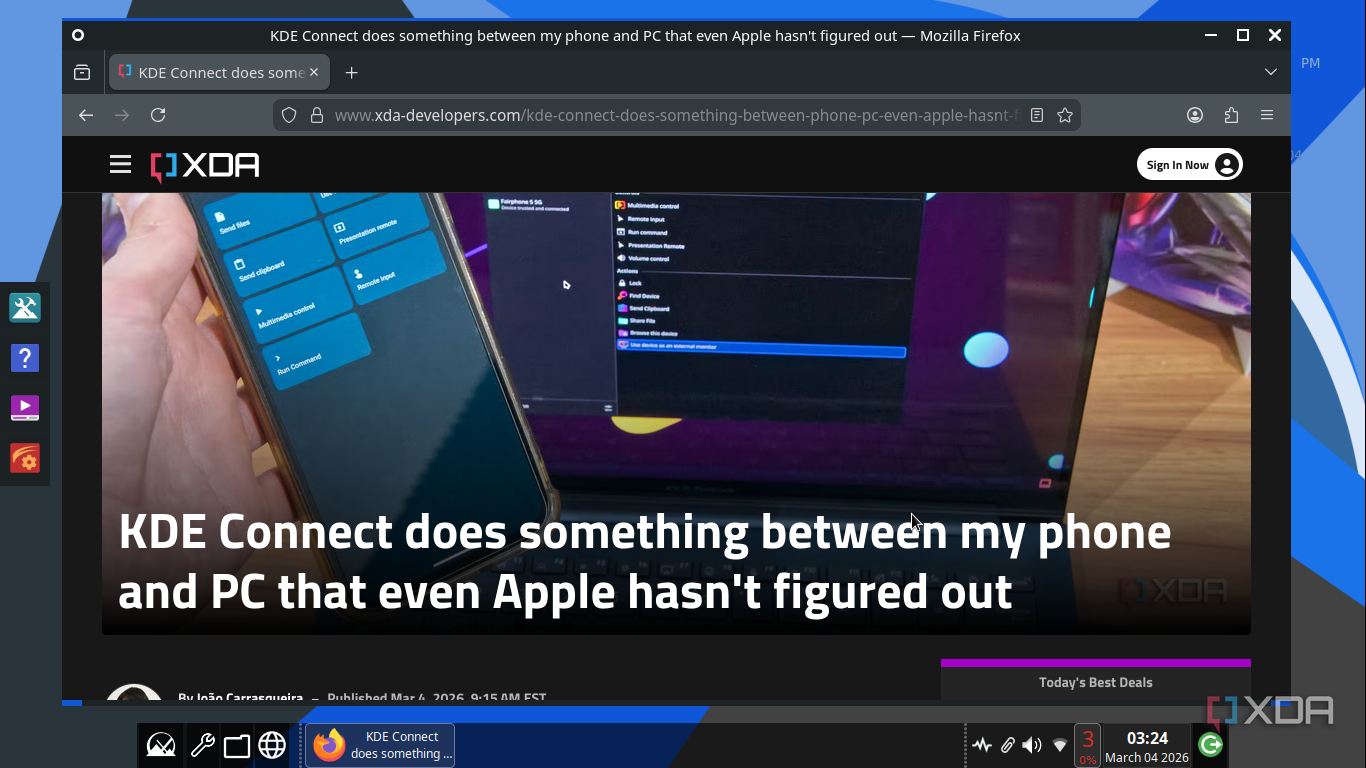Open the XDA site hamburger menu
The width and height of the screenshot is (1366, 768).
pyautogui.click(x=121, y=165)
